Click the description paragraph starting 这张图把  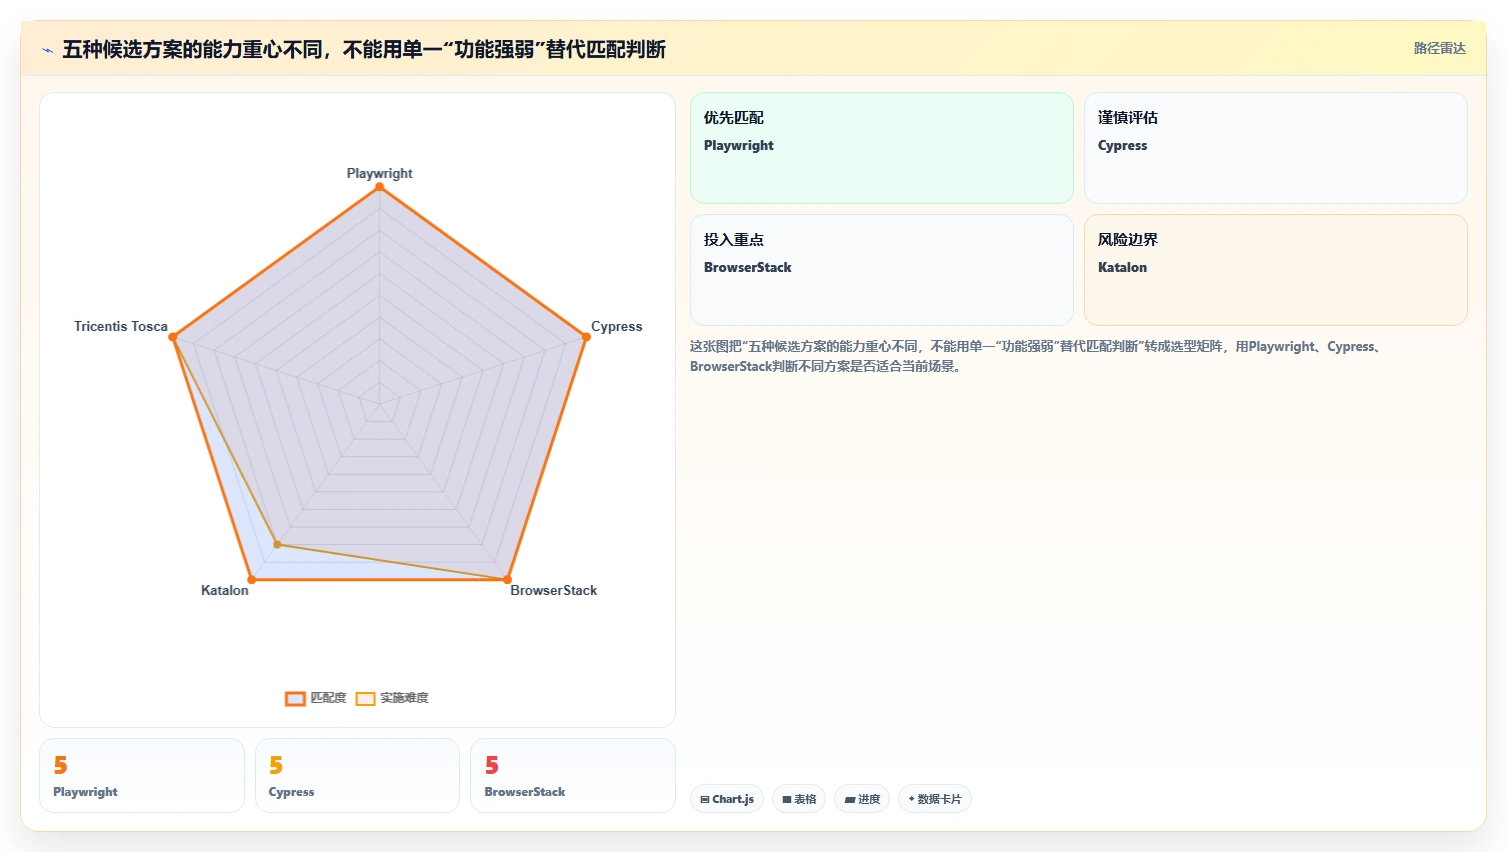coord(1037,356)
